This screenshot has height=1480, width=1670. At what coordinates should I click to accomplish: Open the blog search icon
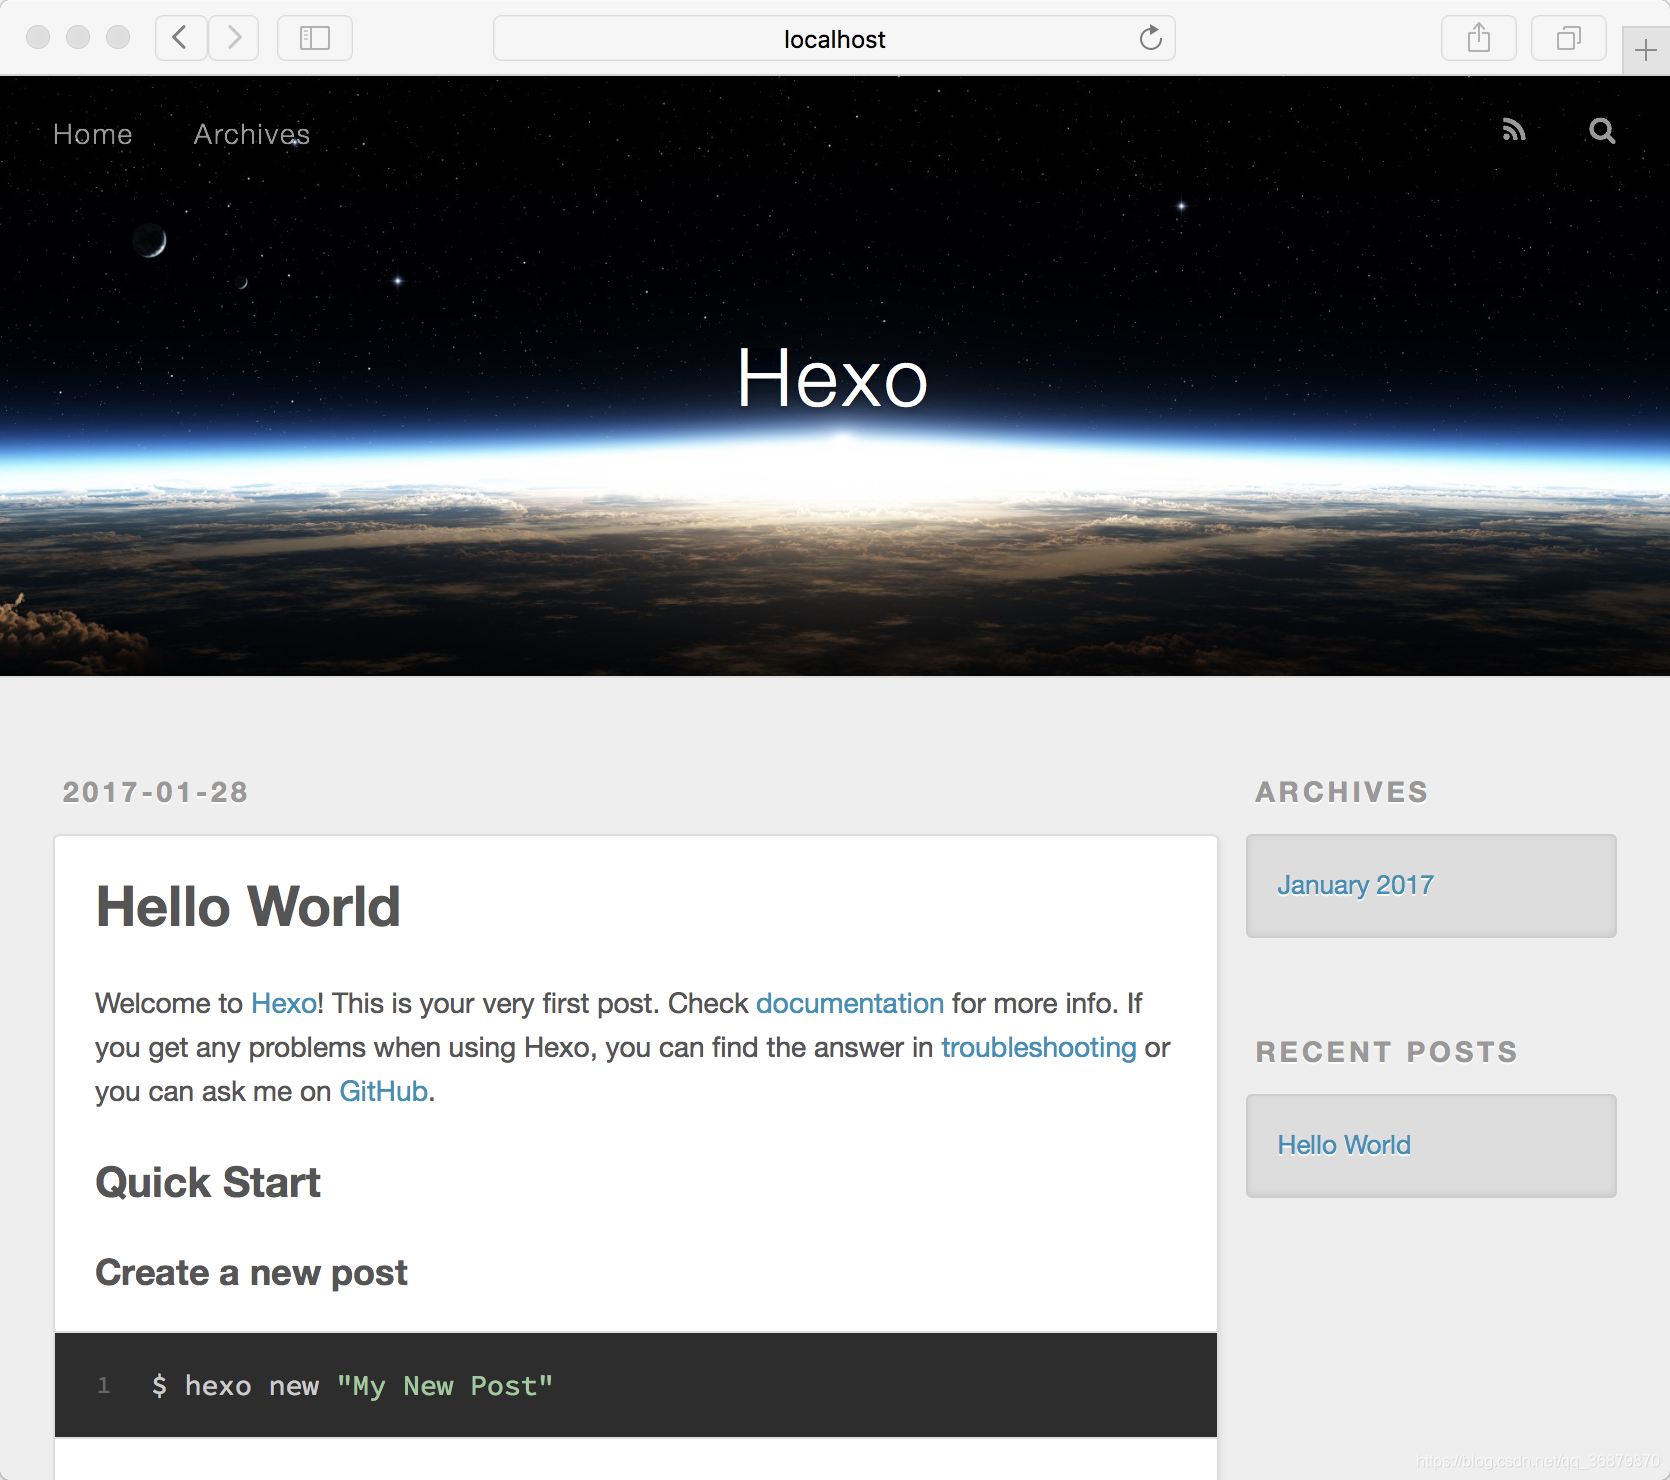pos(1602,130)
